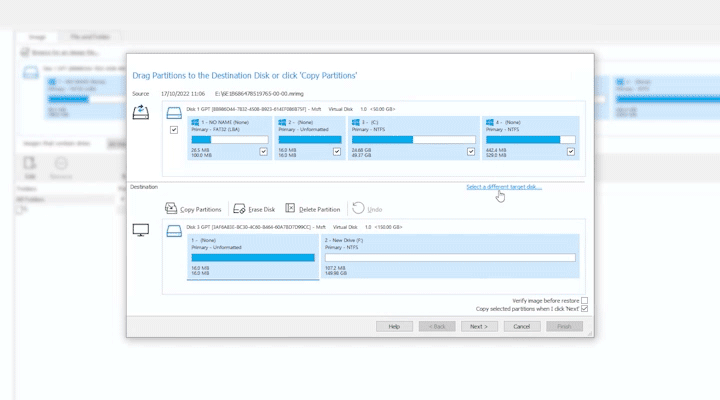
Task: Click the Delete Partition toolbar icon
Action: coord(290,209)
